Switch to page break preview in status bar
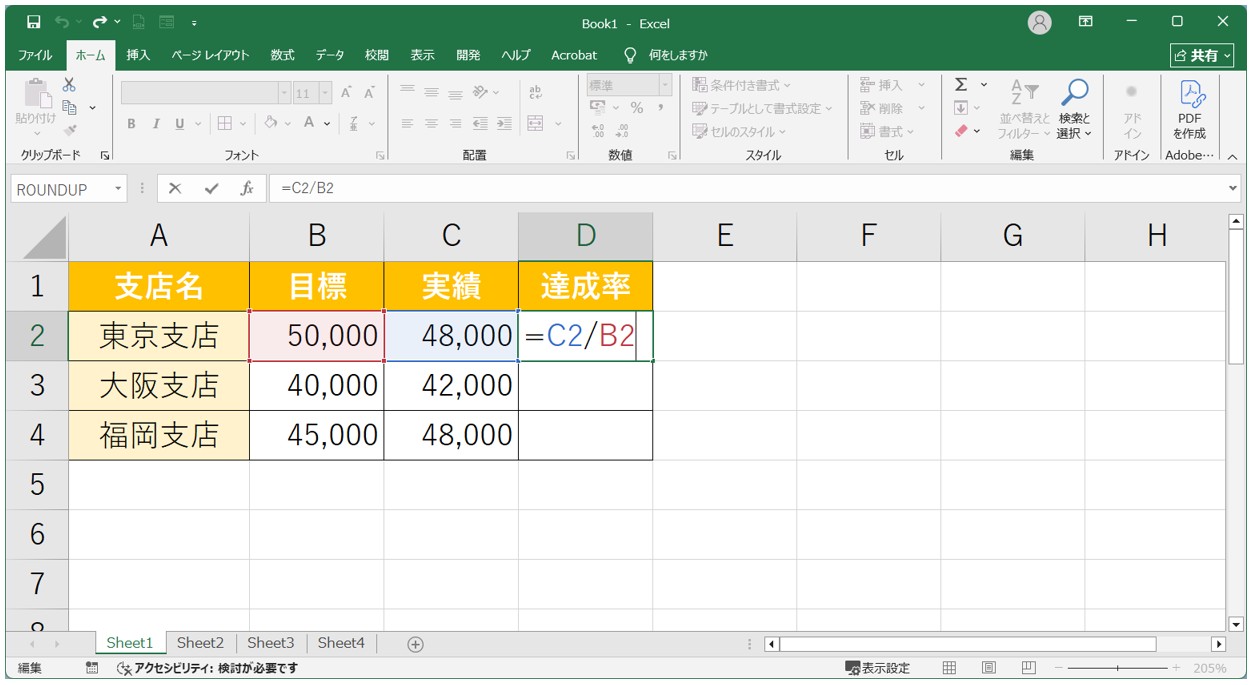Image resolution: width=1252 pixels, height=685 pixels. point(1028,668)
